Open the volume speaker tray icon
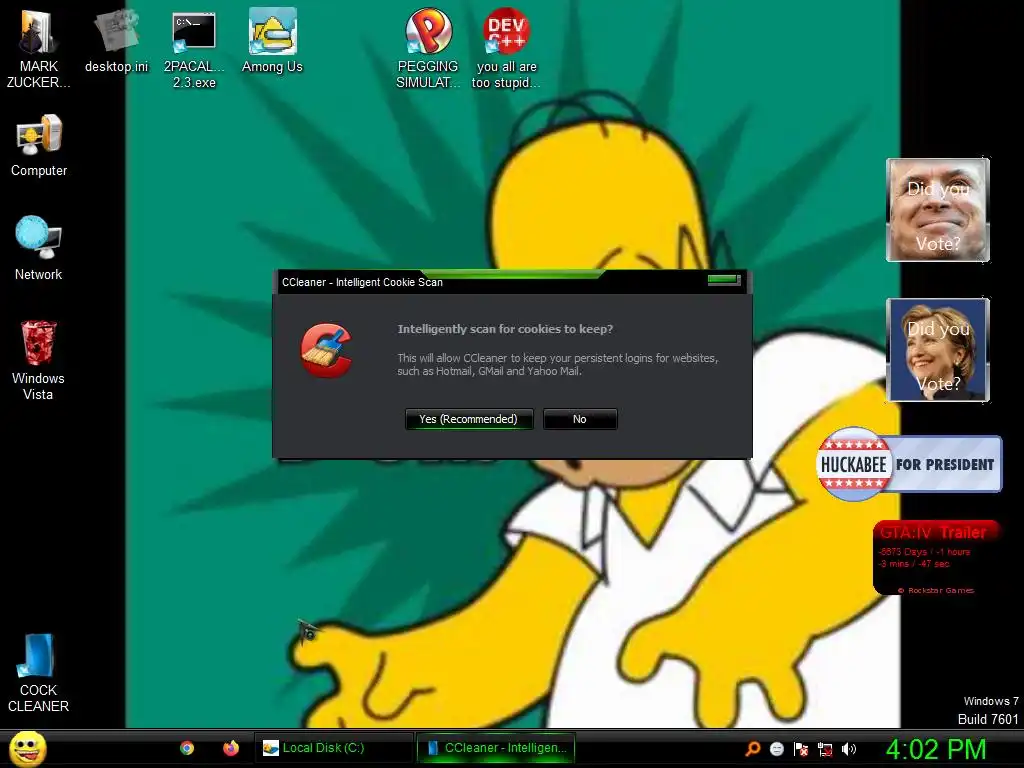Image resolution: width=1024 pixels, height=768 pixels. (x=848, y=749)
